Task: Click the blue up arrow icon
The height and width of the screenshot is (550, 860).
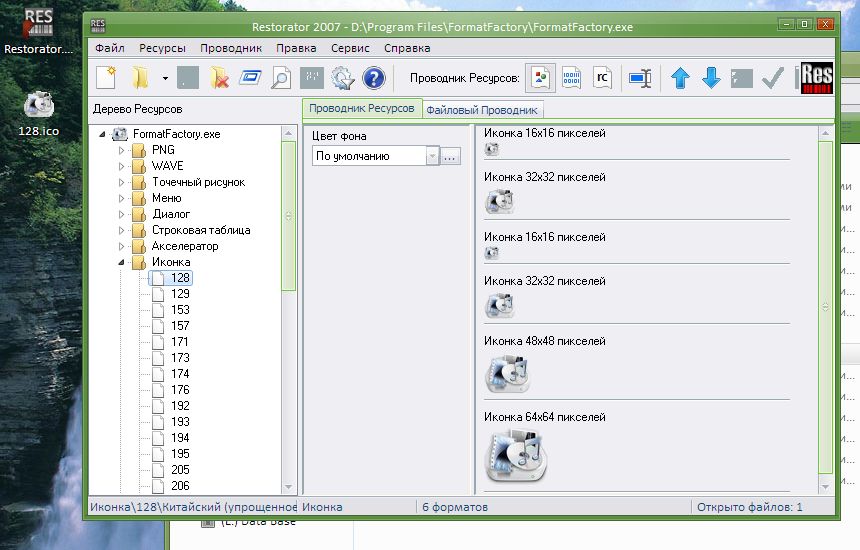Action: [x=680, y=78]
